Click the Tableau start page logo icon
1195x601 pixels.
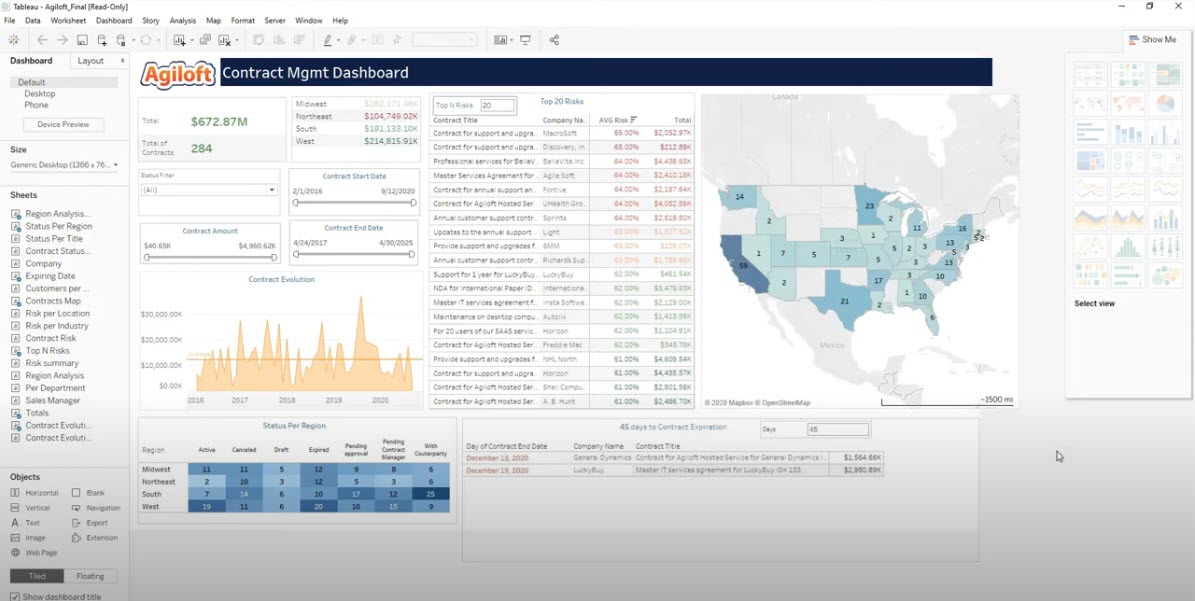coord(14,40)
